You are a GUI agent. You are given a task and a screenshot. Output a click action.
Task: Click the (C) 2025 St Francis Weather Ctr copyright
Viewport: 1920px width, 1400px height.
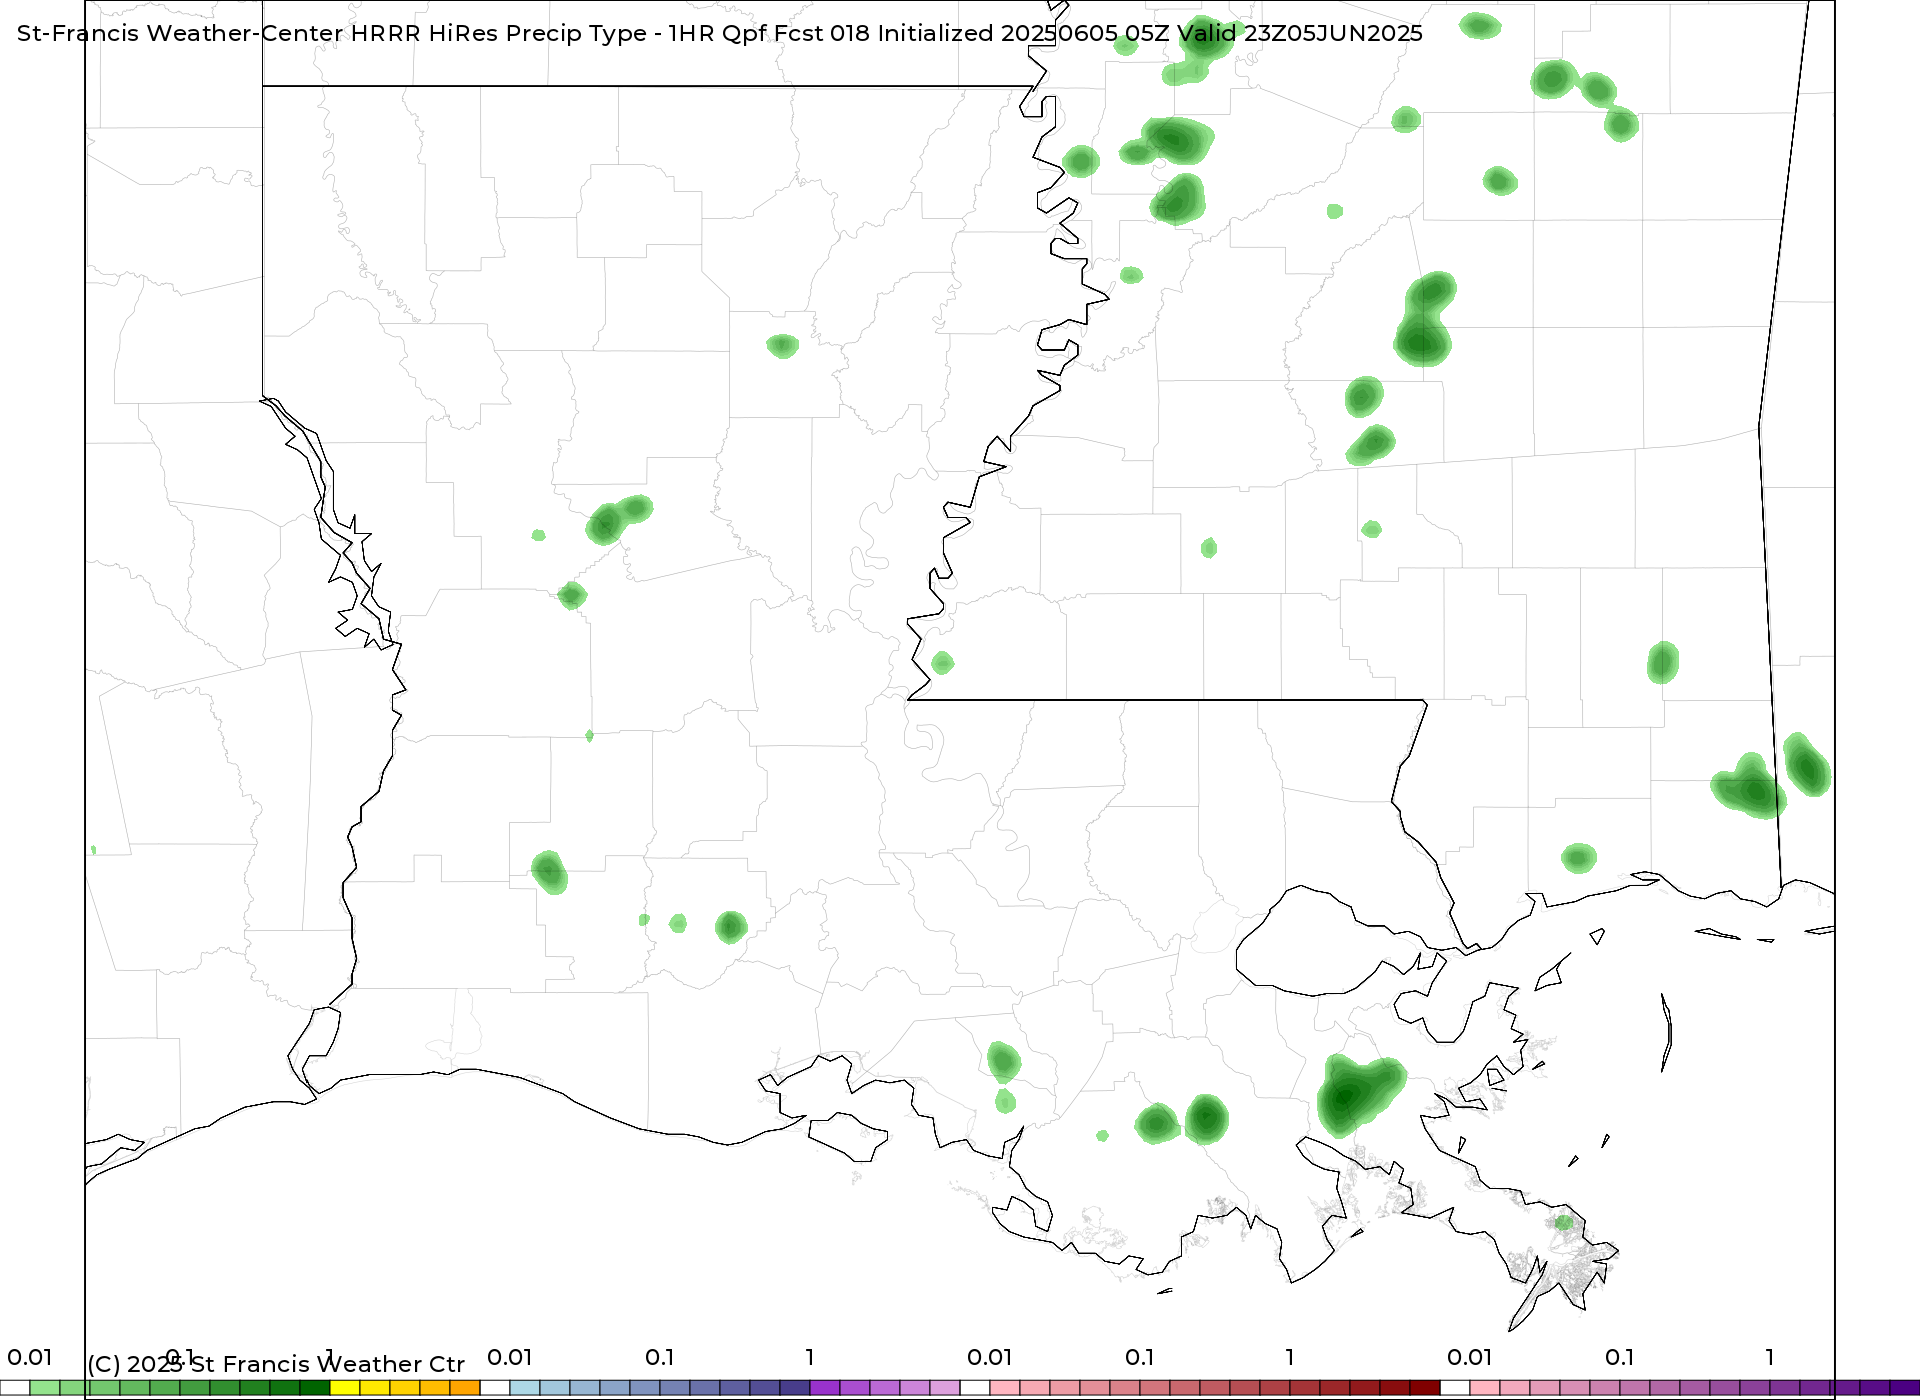tap(276, 1364)
